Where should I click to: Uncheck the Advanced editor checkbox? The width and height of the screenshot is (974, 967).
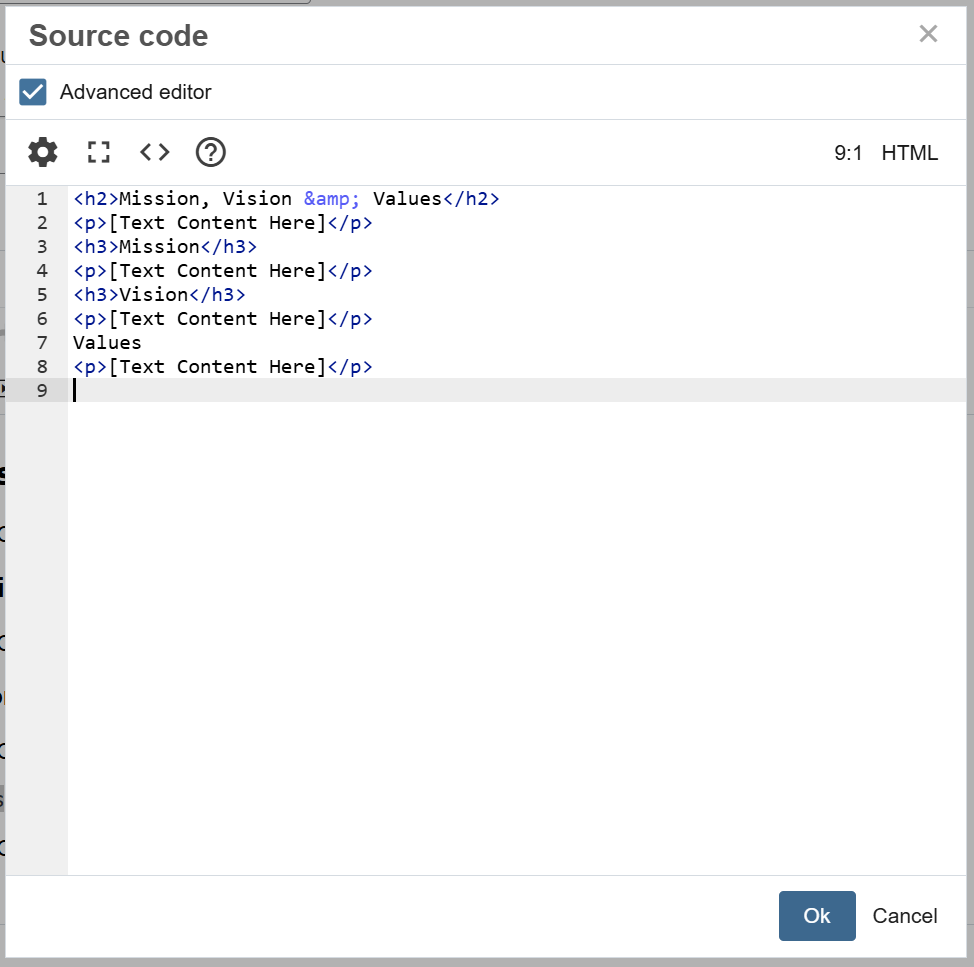(x=33, y=92)
